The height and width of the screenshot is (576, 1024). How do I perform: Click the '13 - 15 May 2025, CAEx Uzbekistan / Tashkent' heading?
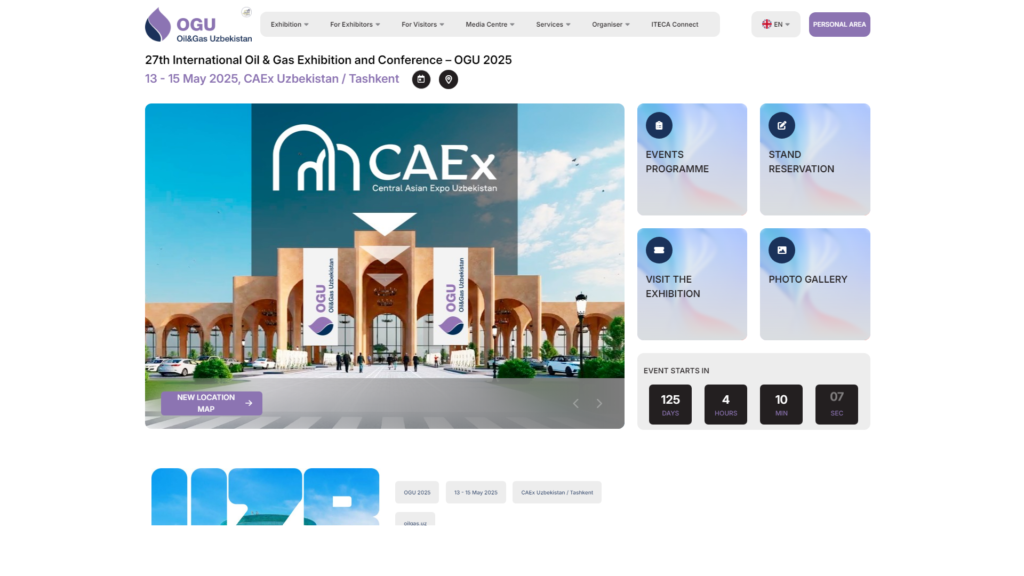pos(272,79)
